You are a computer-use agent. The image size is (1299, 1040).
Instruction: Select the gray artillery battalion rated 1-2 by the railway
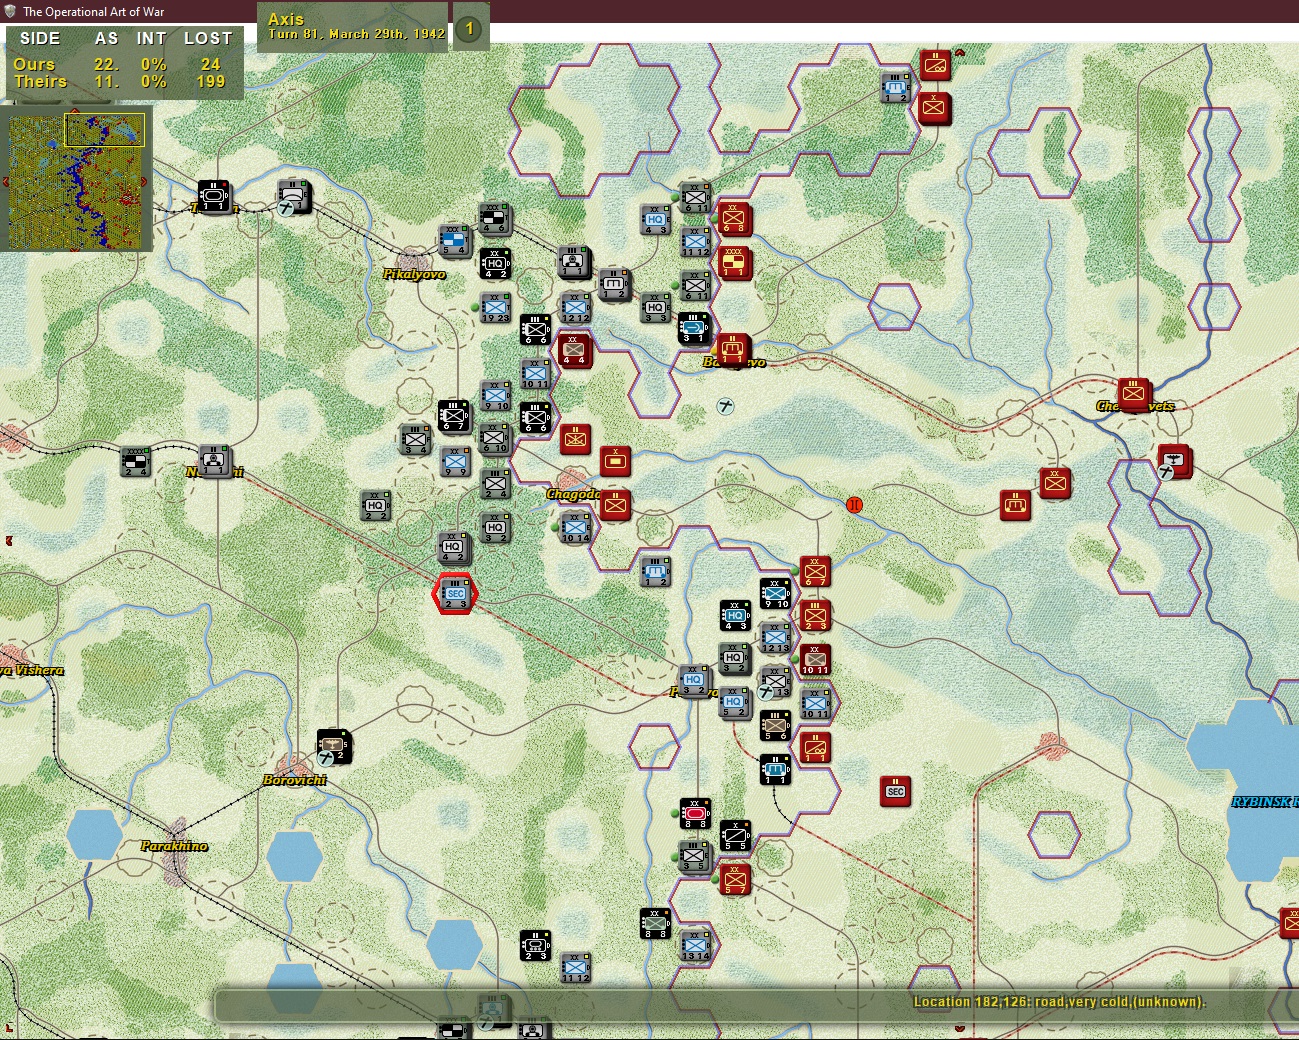click(614, 285)
